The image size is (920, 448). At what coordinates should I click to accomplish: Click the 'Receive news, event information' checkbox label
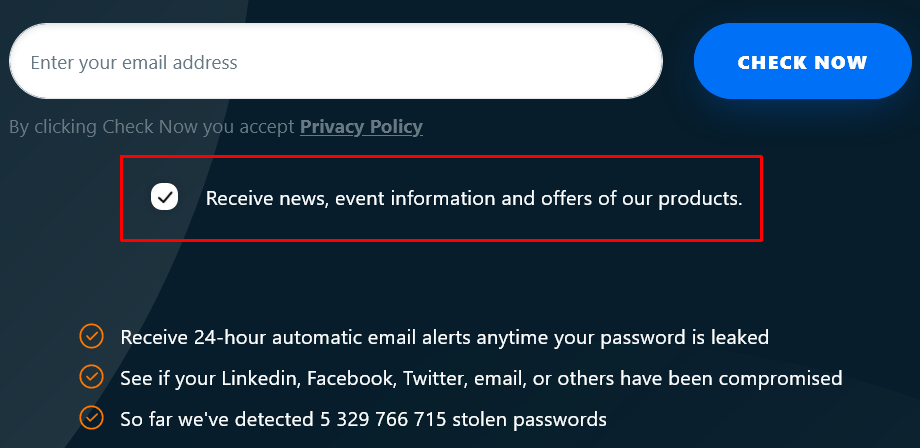[473, 198]
